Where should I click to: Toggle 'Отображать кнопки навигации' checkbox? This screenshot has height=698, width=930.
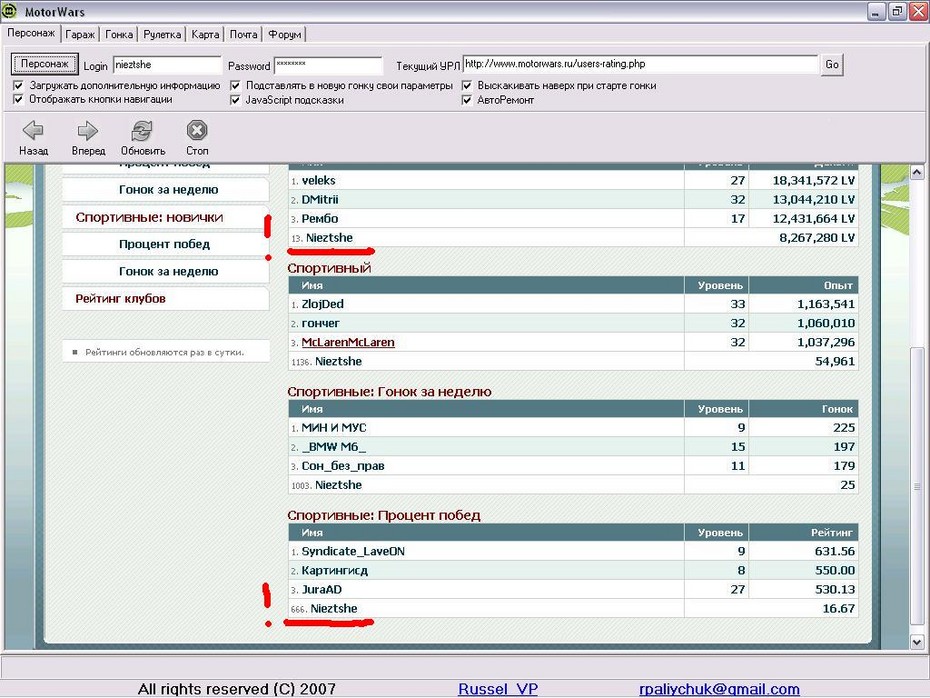point(18,99)
